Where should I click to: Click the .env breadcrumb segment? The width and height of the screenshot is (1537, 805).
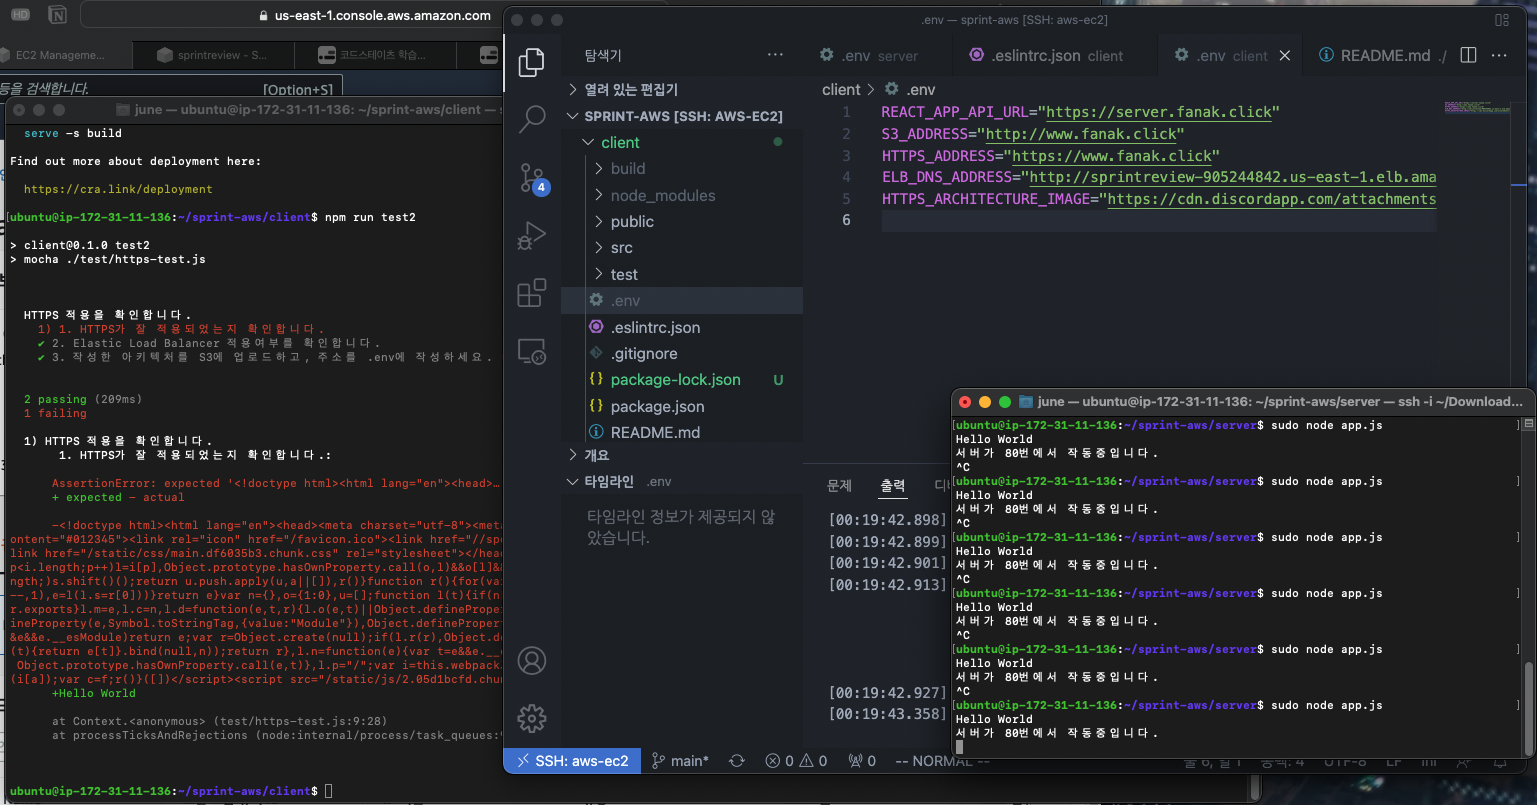click(911, 89)
